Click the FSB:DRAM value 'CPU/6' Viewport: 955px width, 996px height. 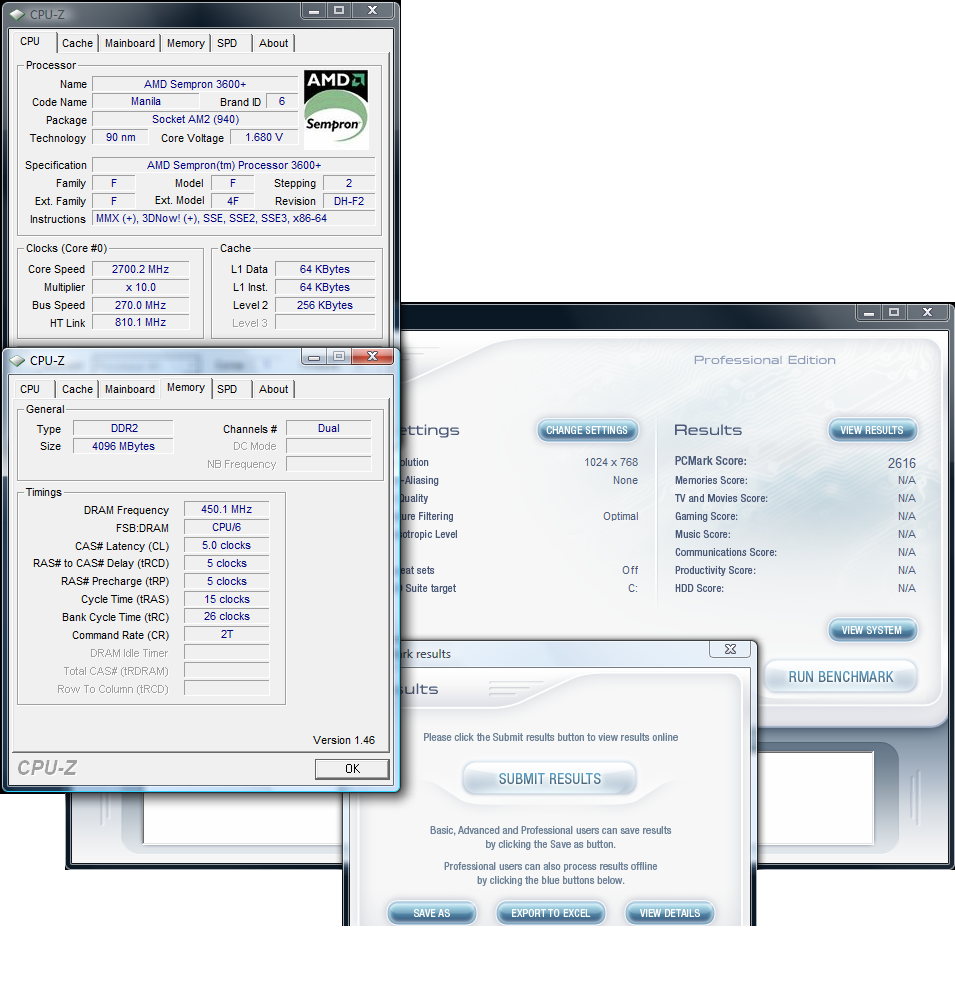click(226, 527)
